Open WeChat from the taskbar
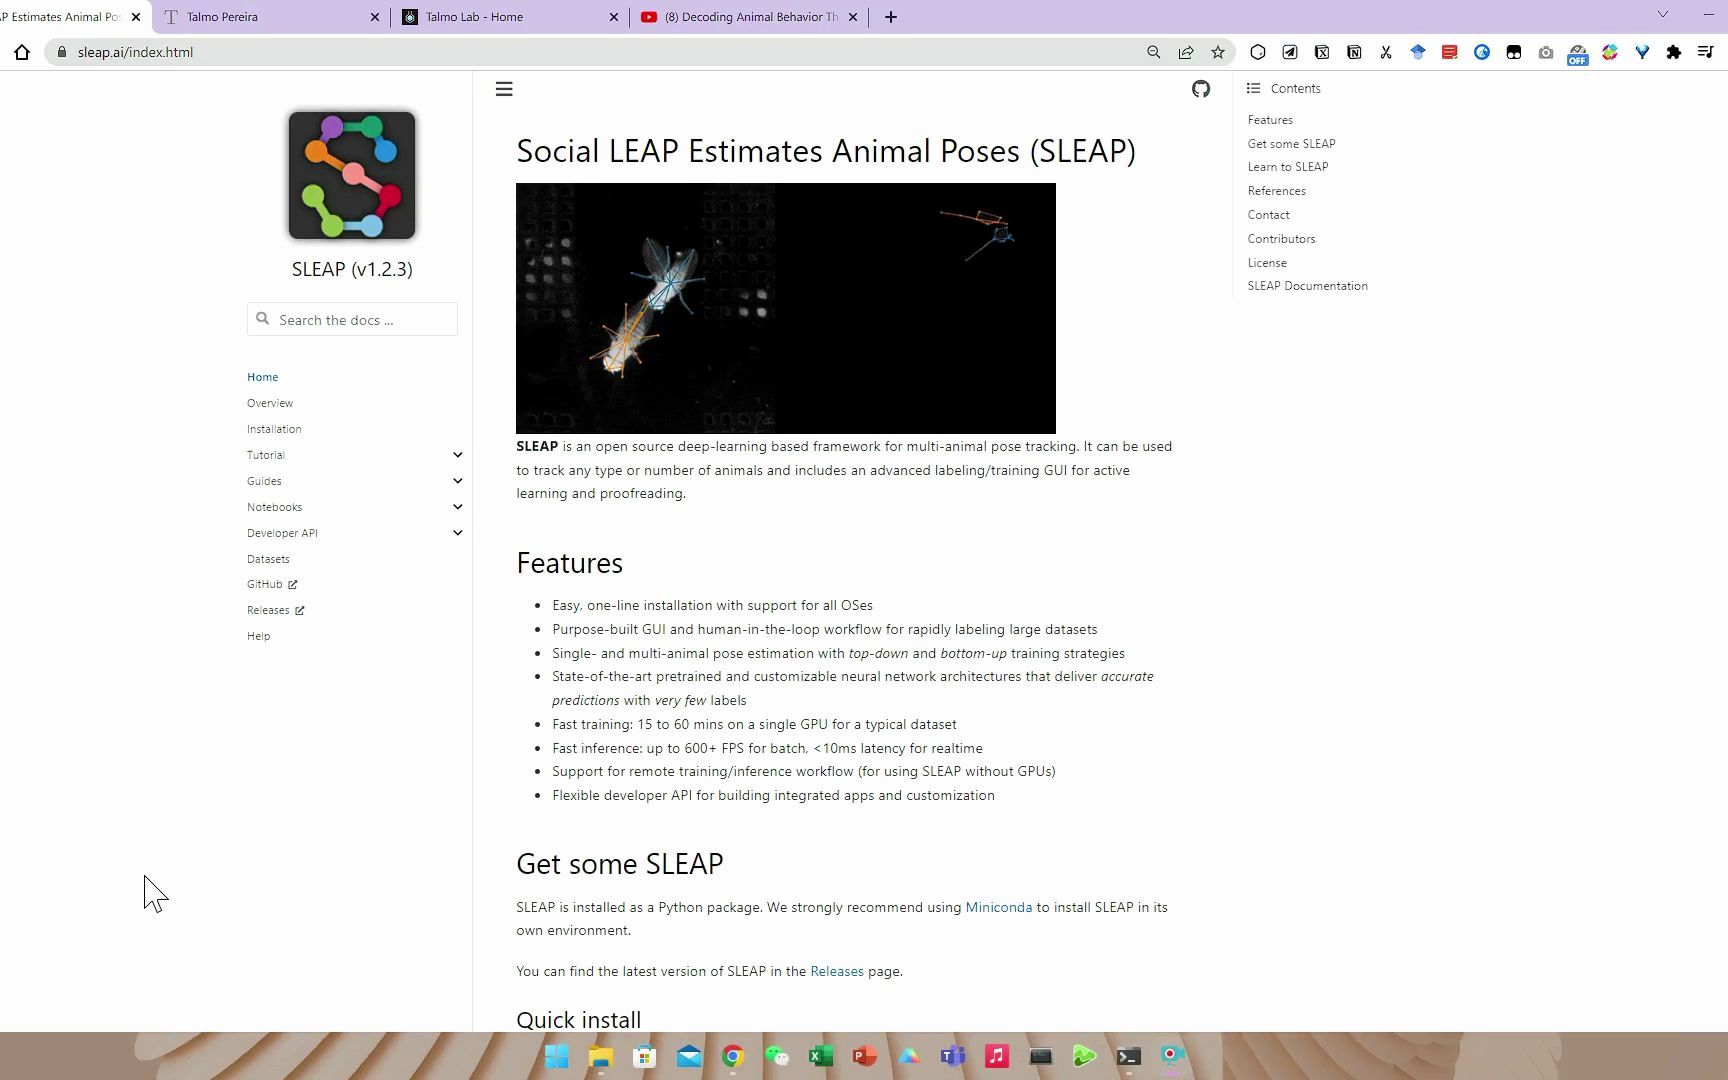The image size is (1728, 1080). (777, 1056)
